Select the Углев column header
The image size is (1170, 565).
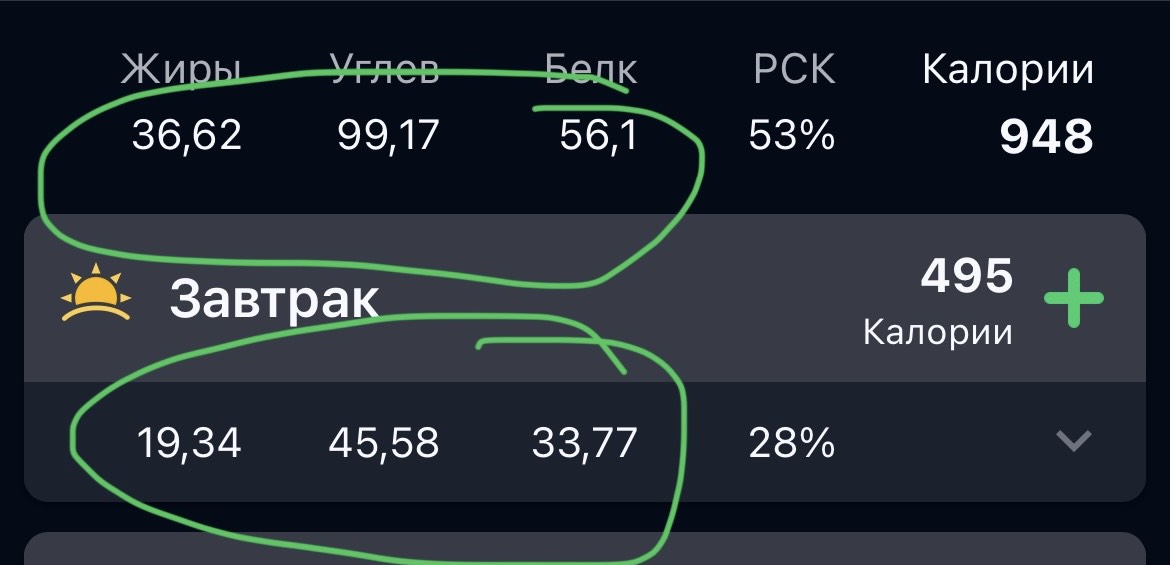385,70
